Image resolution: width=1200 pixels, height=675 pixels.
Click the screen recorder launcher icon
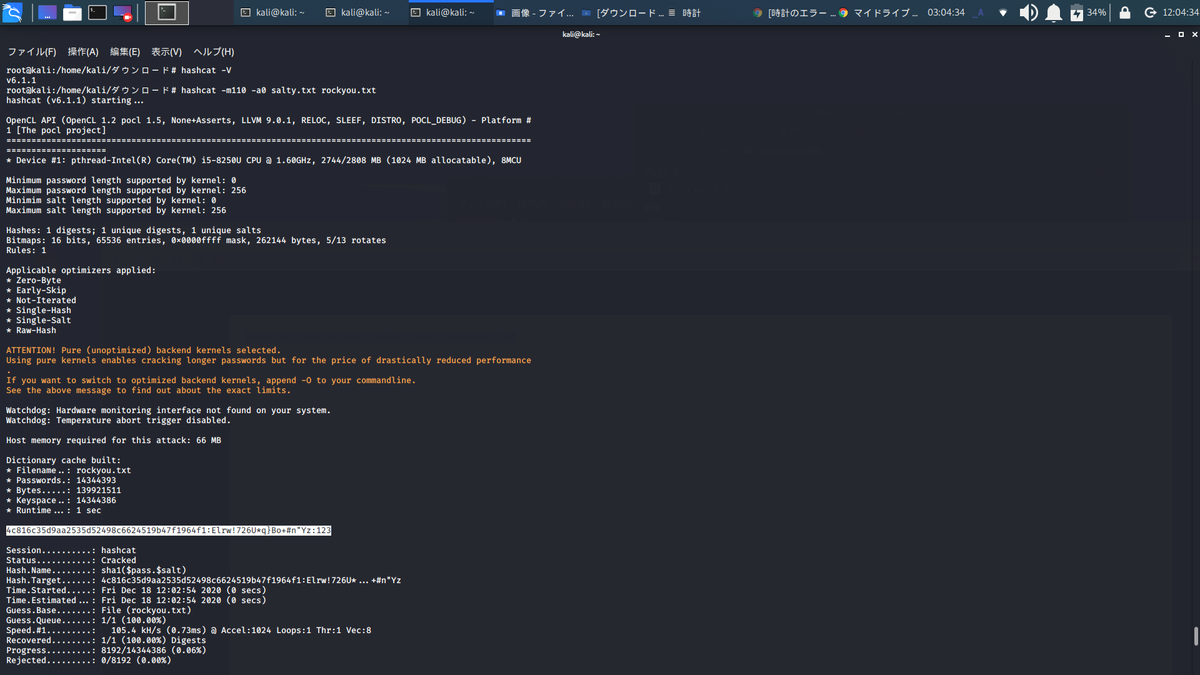coord(123,13)
